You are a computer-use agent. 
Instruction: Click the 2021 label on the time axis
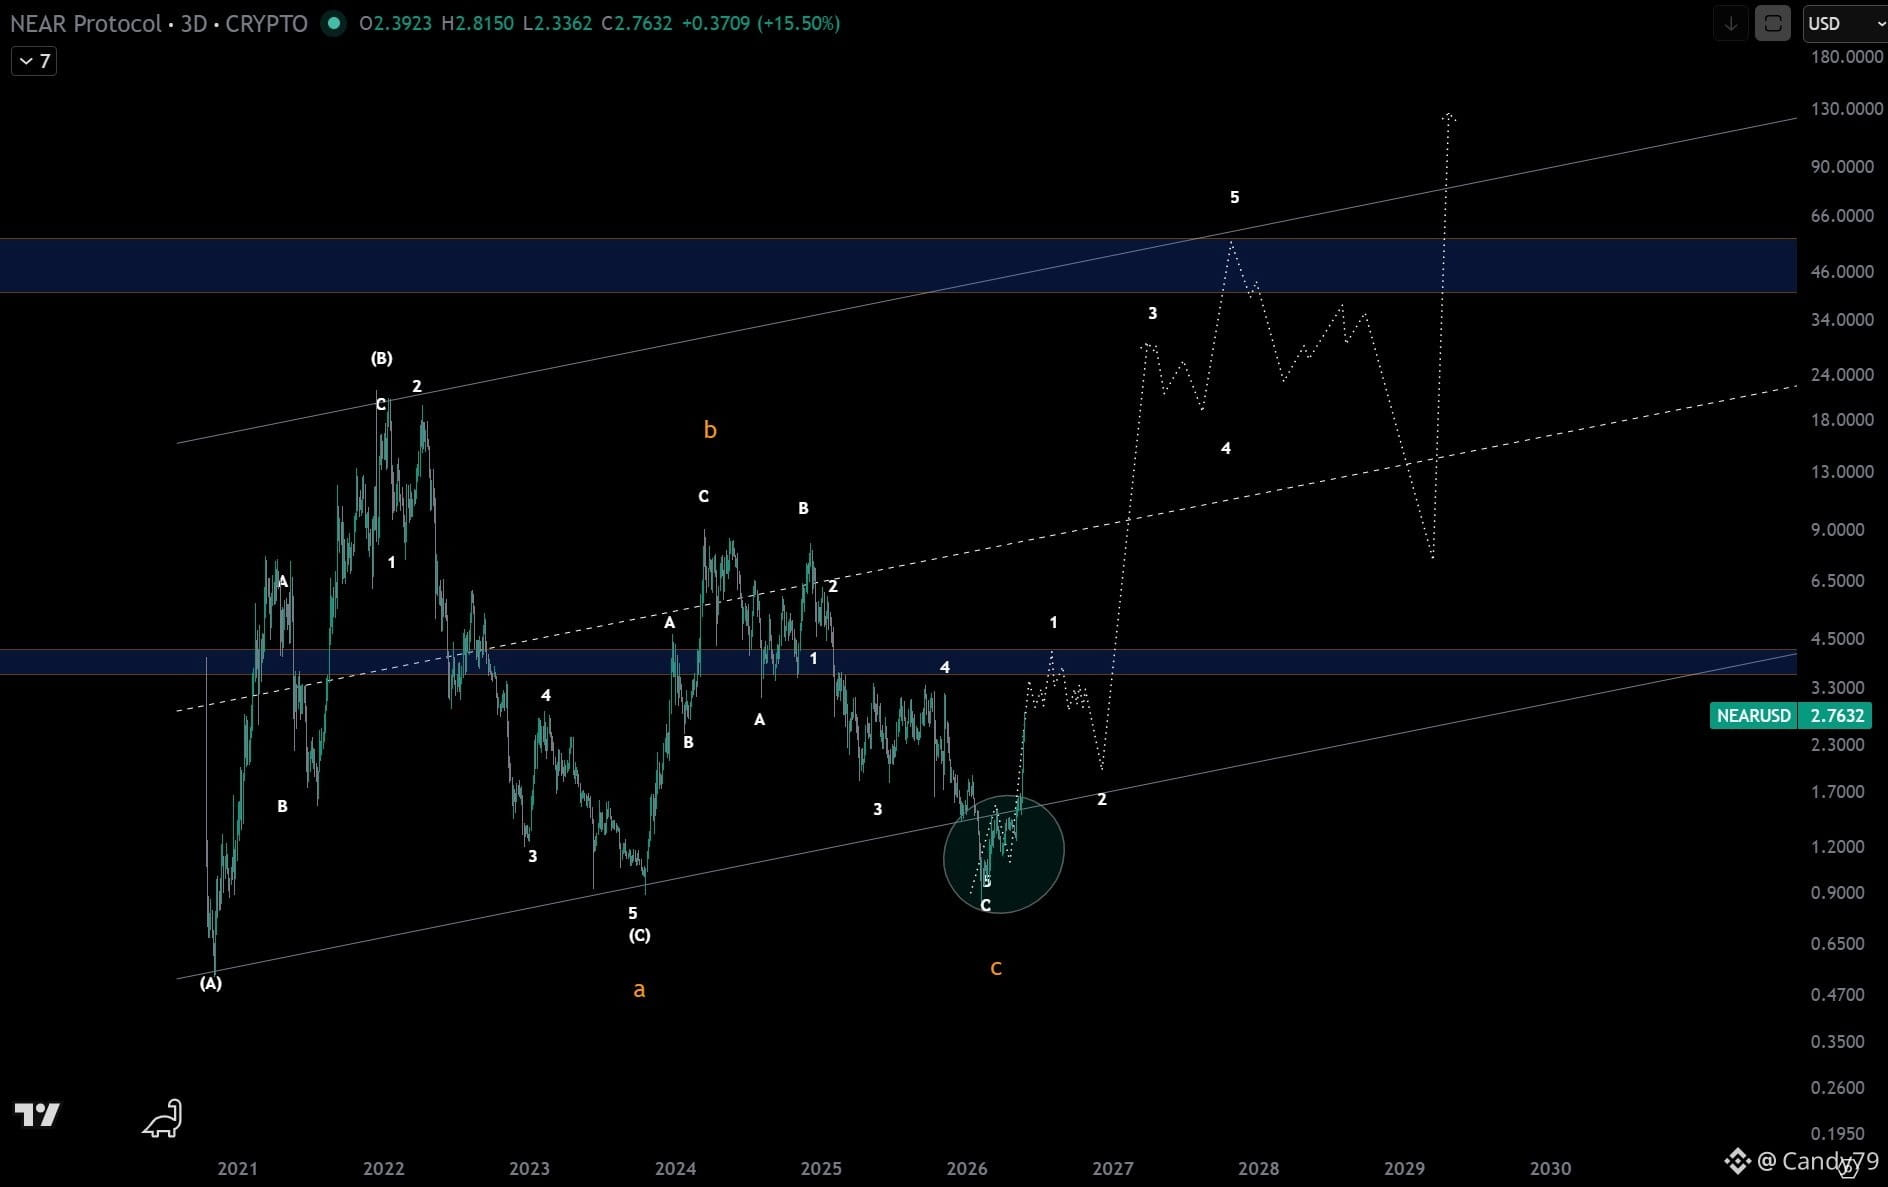click(x=237, y=1168)
